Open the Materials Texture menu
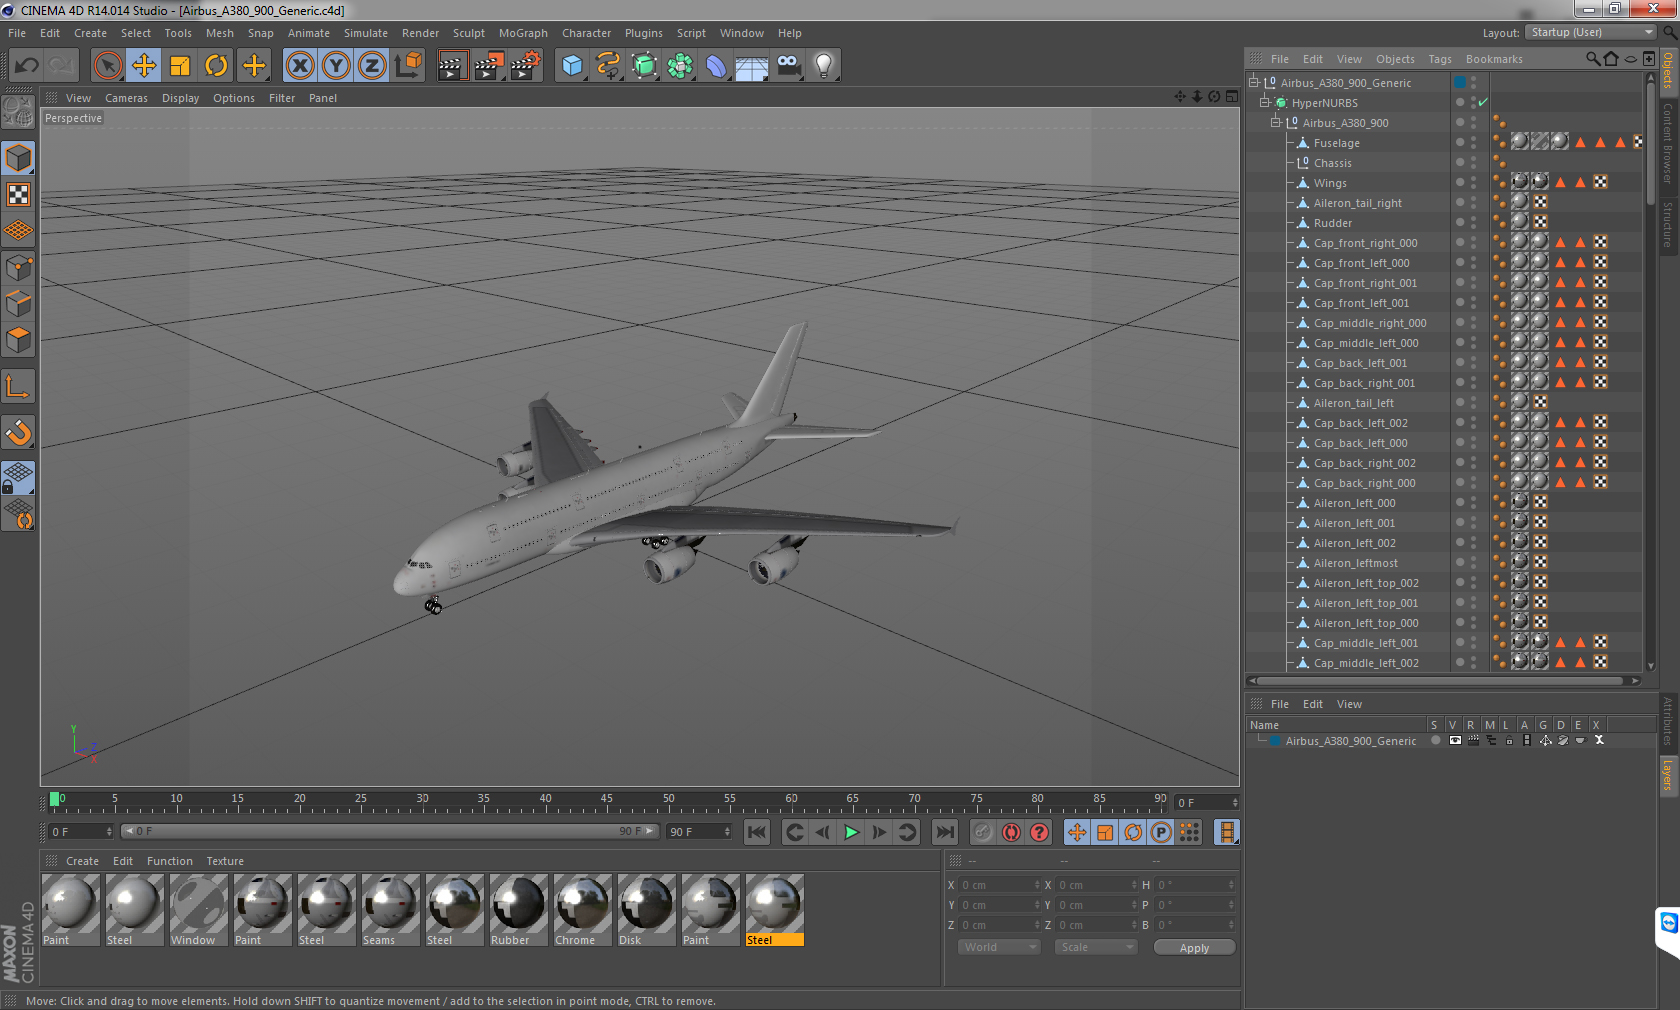 (x=225, y=861)
